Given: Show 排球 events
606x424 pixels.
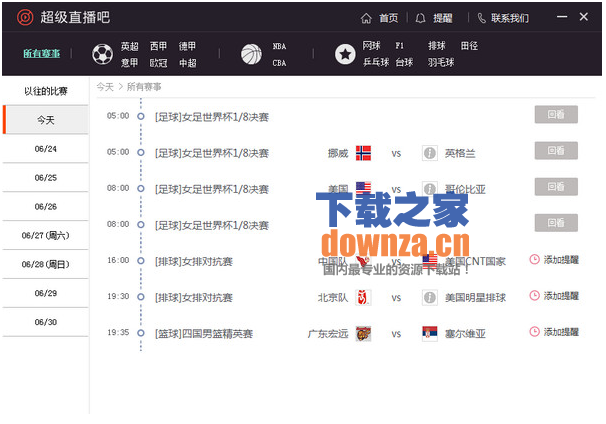Looking at the screenshot, I should [x=437, y=46].
